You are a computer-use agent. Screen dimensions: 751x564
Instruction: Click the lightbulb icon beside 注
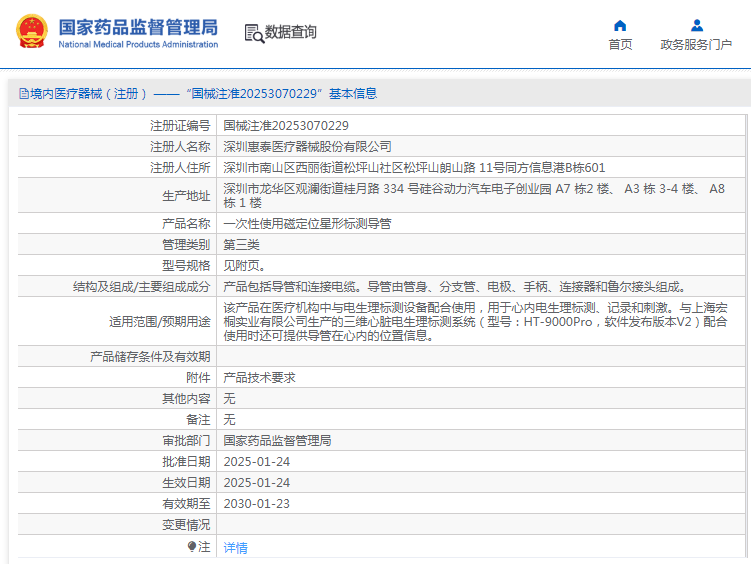click(192, 546)
